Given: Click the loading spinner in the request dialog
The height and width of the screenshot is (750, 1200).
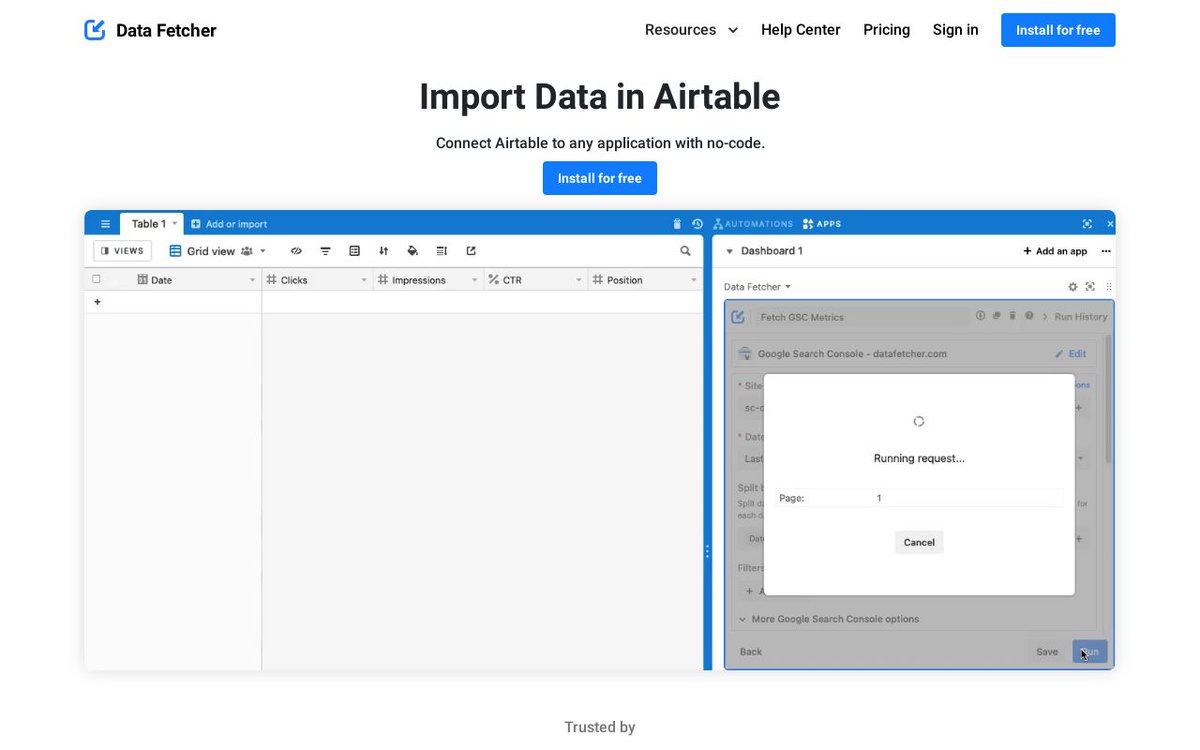Looking at the screenshot, I should click(x=919, y=422).
